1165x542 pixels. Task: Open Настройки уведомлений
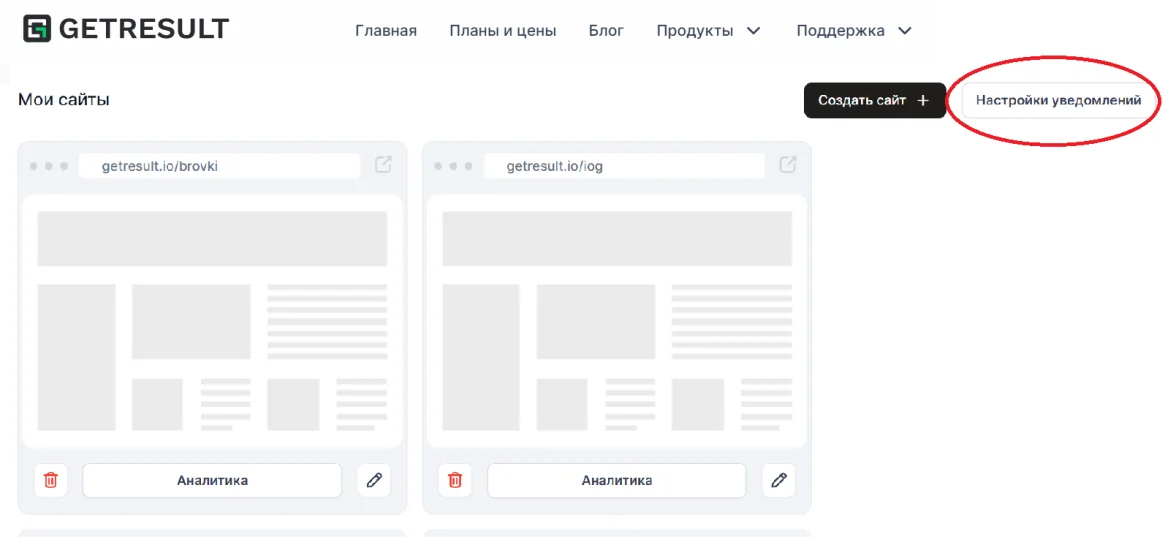(x=1058, y=100)
